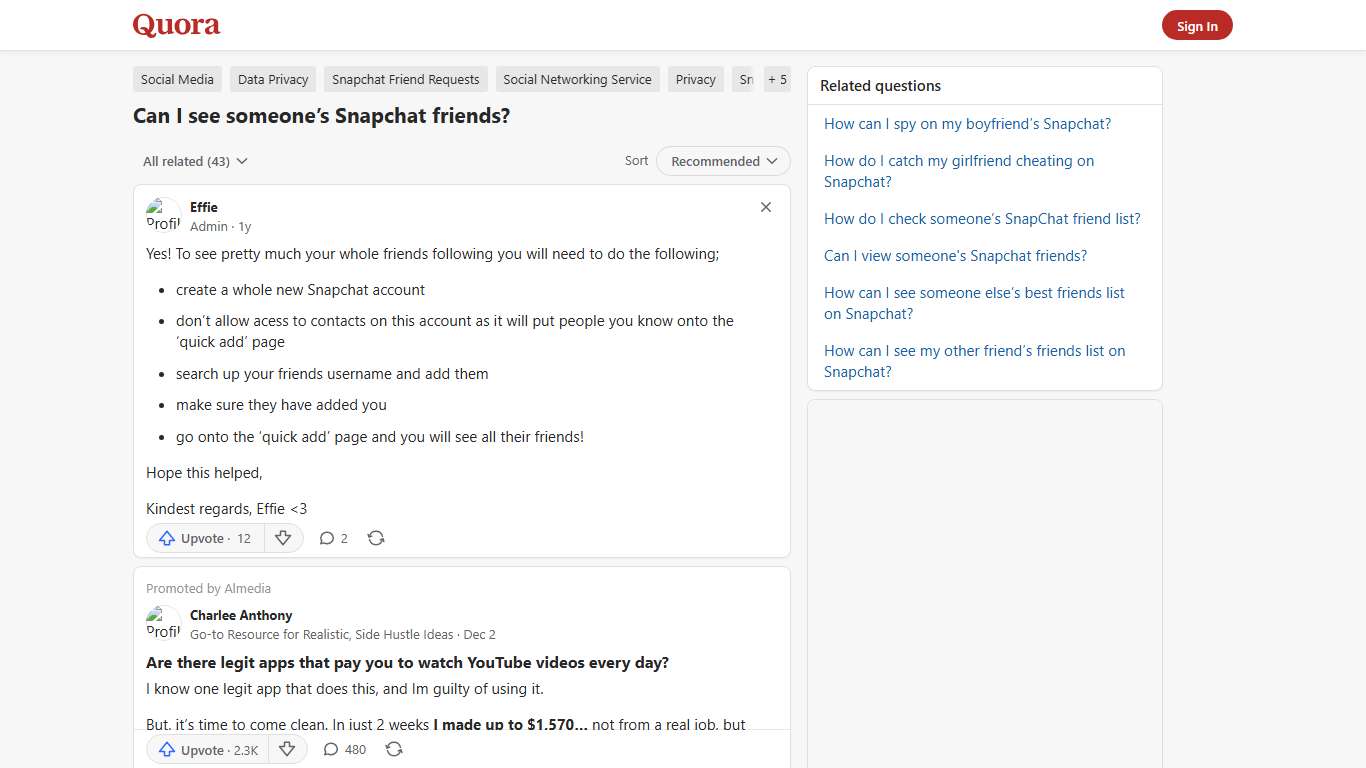This screenshot has width=1366, height=768.
Task: Downvote Effie's answer
Action: click(x=283, y=538)
